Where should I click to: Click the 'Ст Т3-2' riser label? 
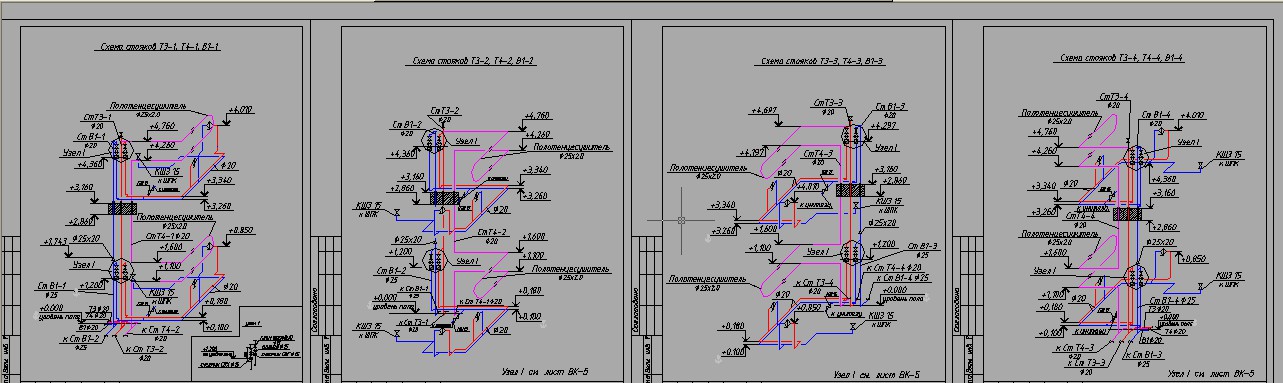445,110
